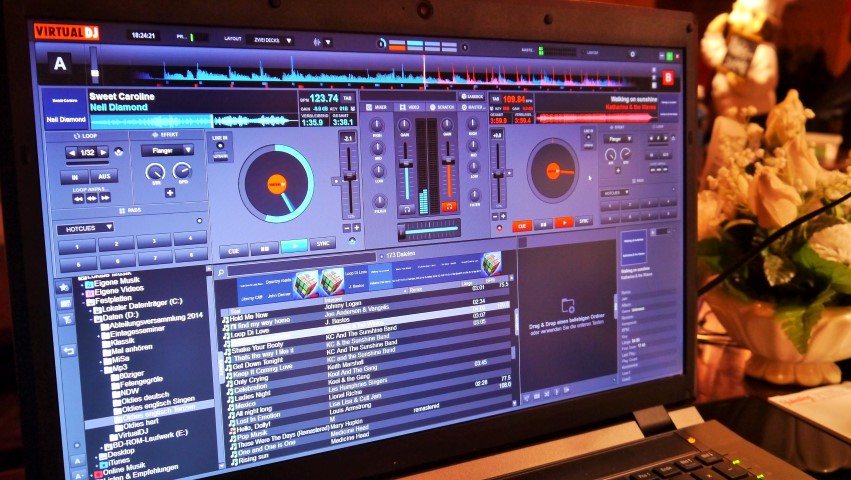Click the TAP tempo button beside BPM 123.74
This screenshot has width=851, height=480.
pos(347,98)
